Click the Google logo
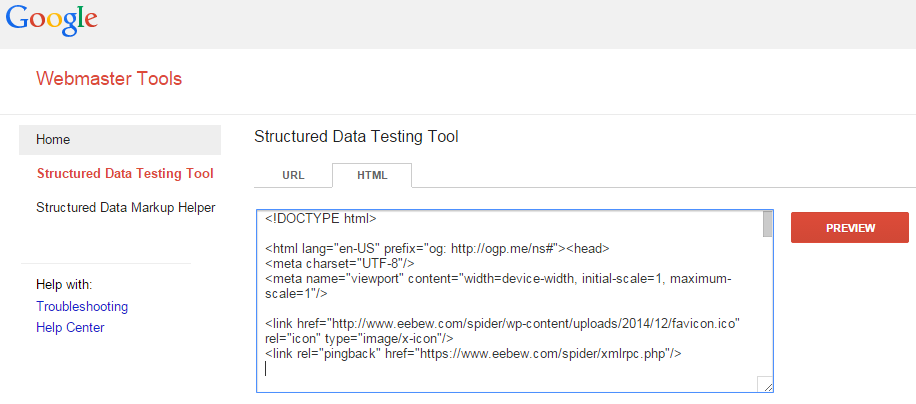The width and height of the screenshot is (916, 404). (51, 22)
